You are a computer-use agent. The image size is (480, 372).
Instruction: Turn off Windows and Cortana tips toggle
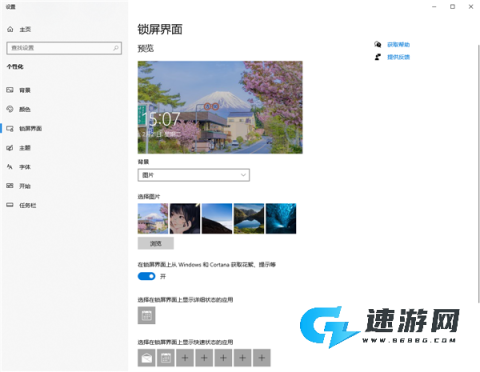pyautogui.click(x=147, y=276)
